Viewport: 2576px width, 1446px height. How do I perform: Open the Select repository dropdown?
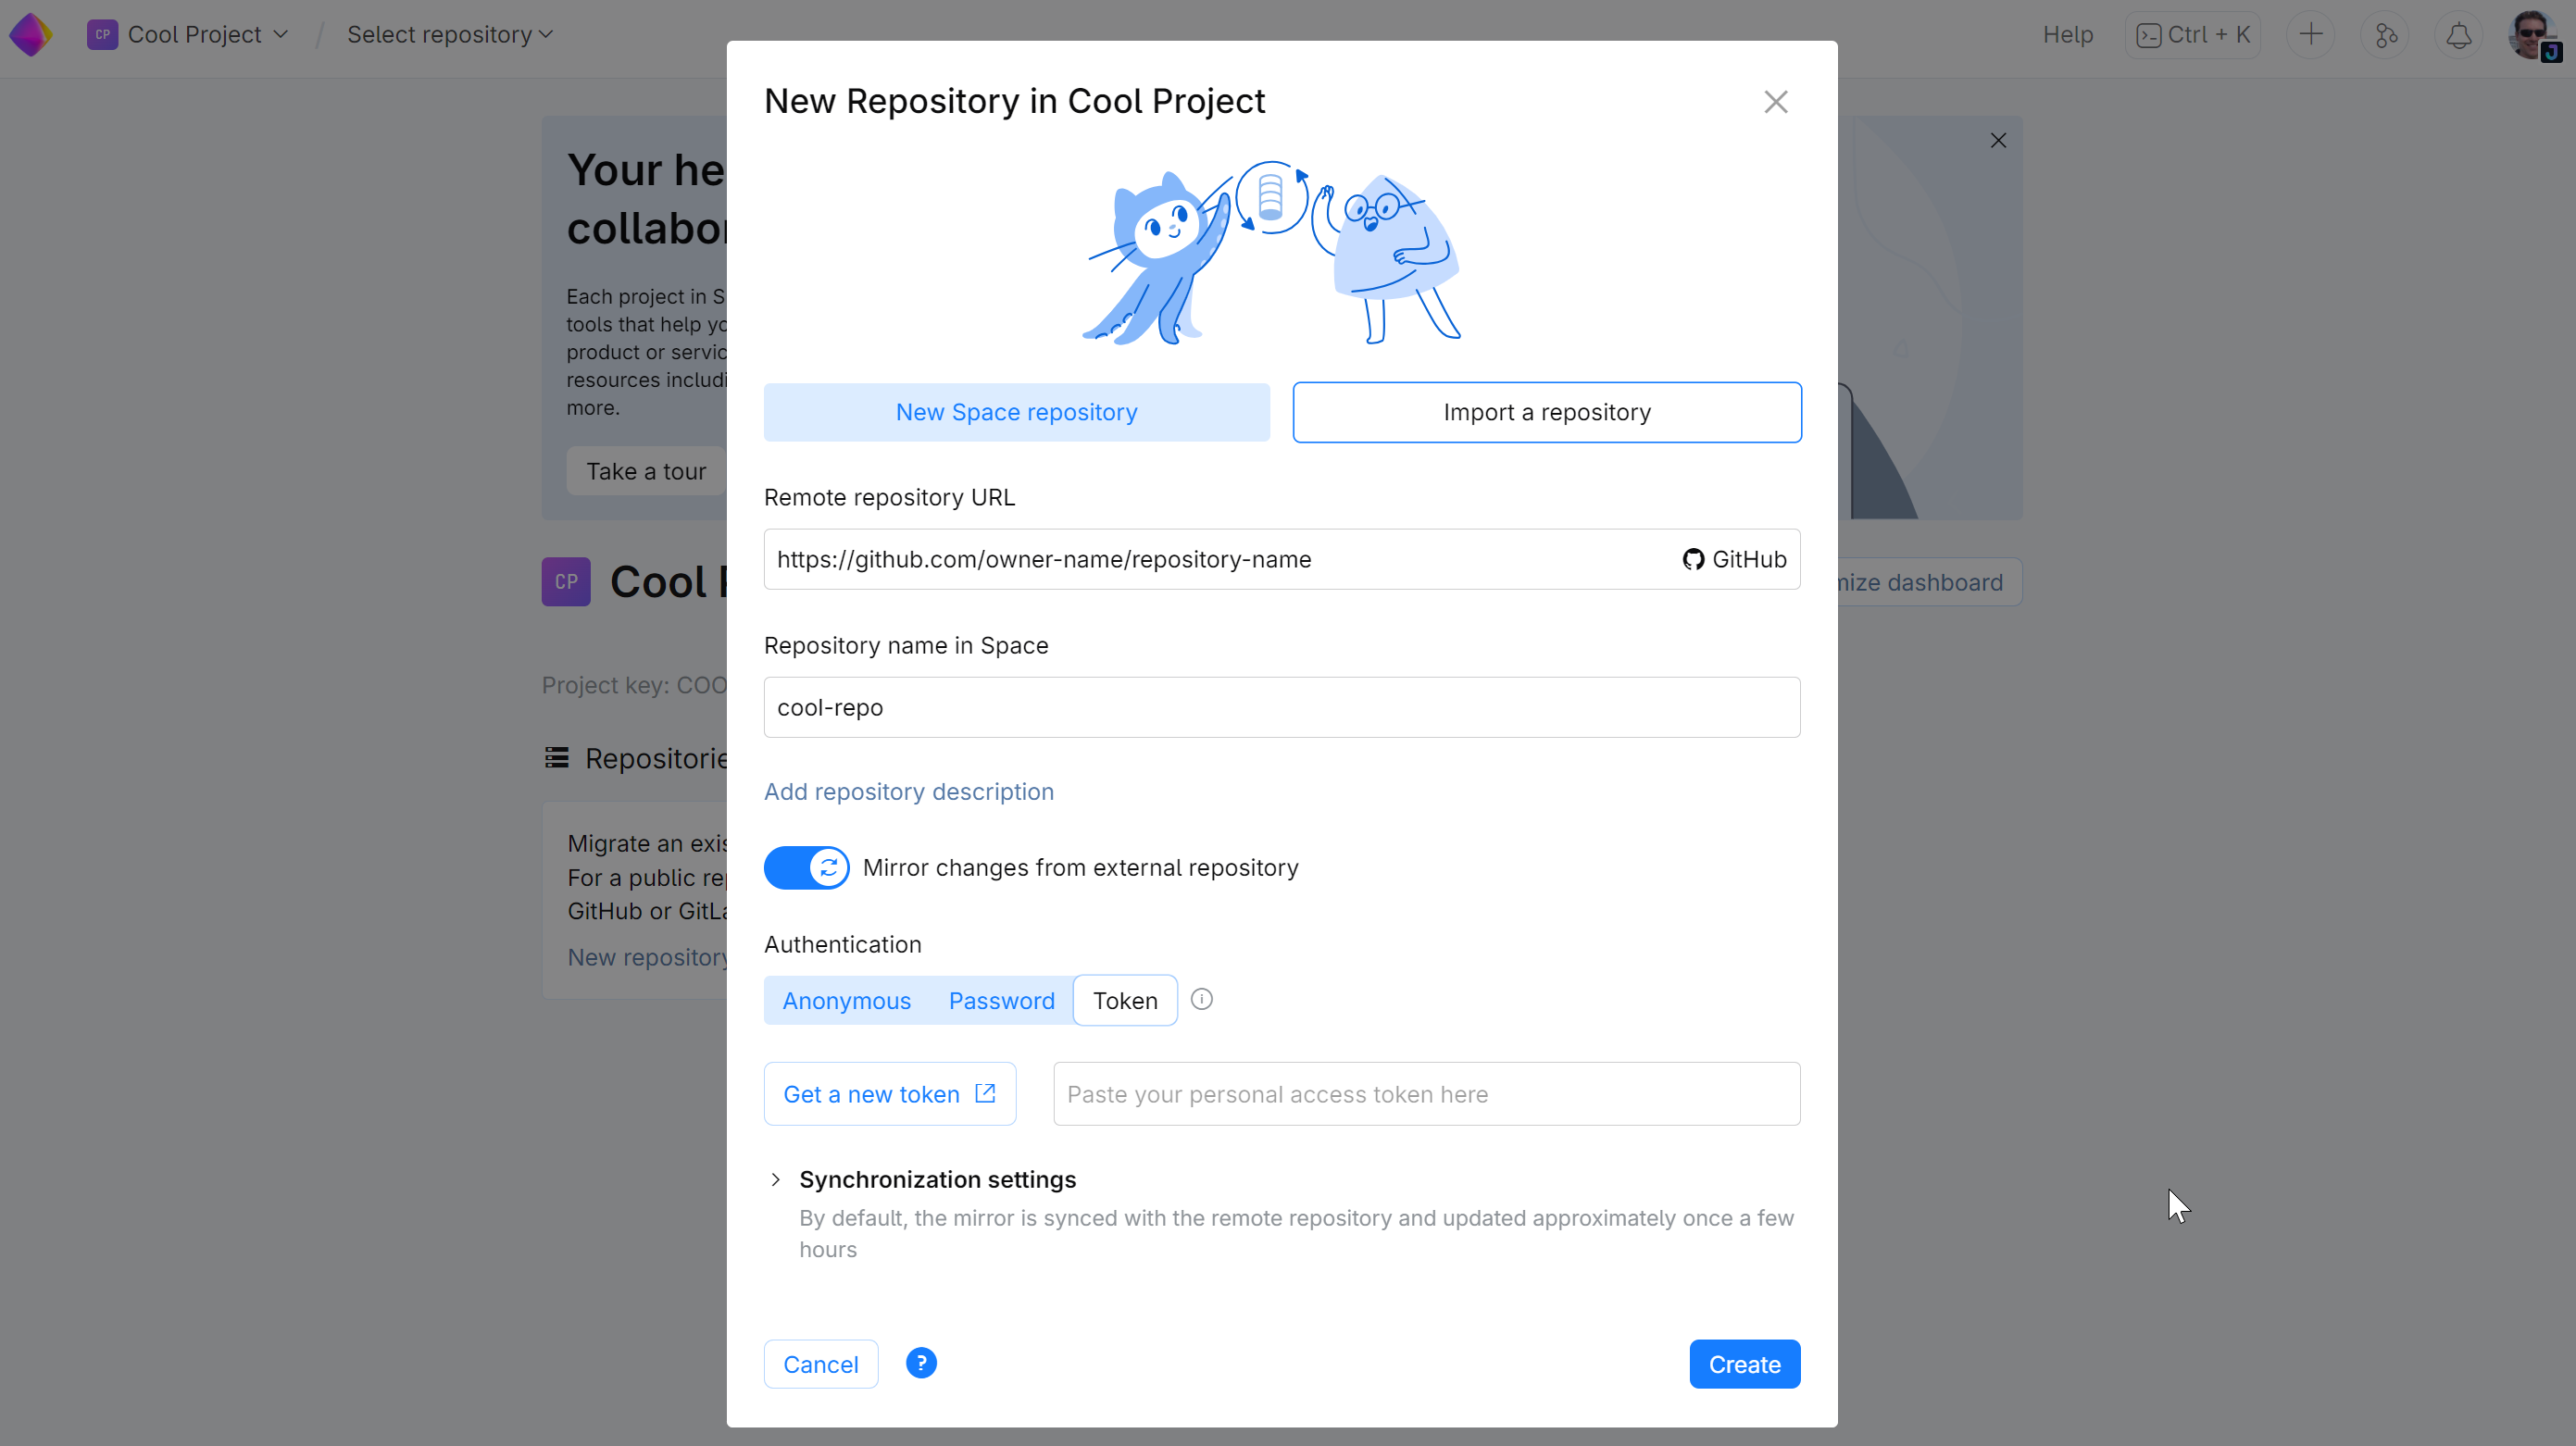[x=448, y=33]
